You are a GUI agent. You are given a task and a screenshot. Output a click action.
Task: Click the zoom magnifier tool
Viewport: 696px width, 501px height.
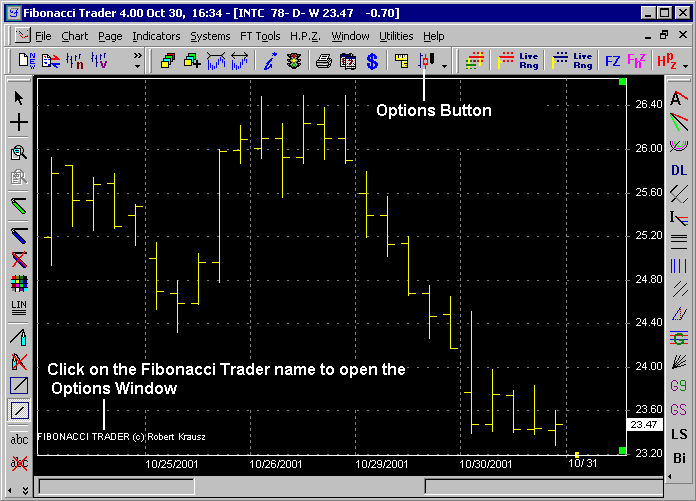19,153
